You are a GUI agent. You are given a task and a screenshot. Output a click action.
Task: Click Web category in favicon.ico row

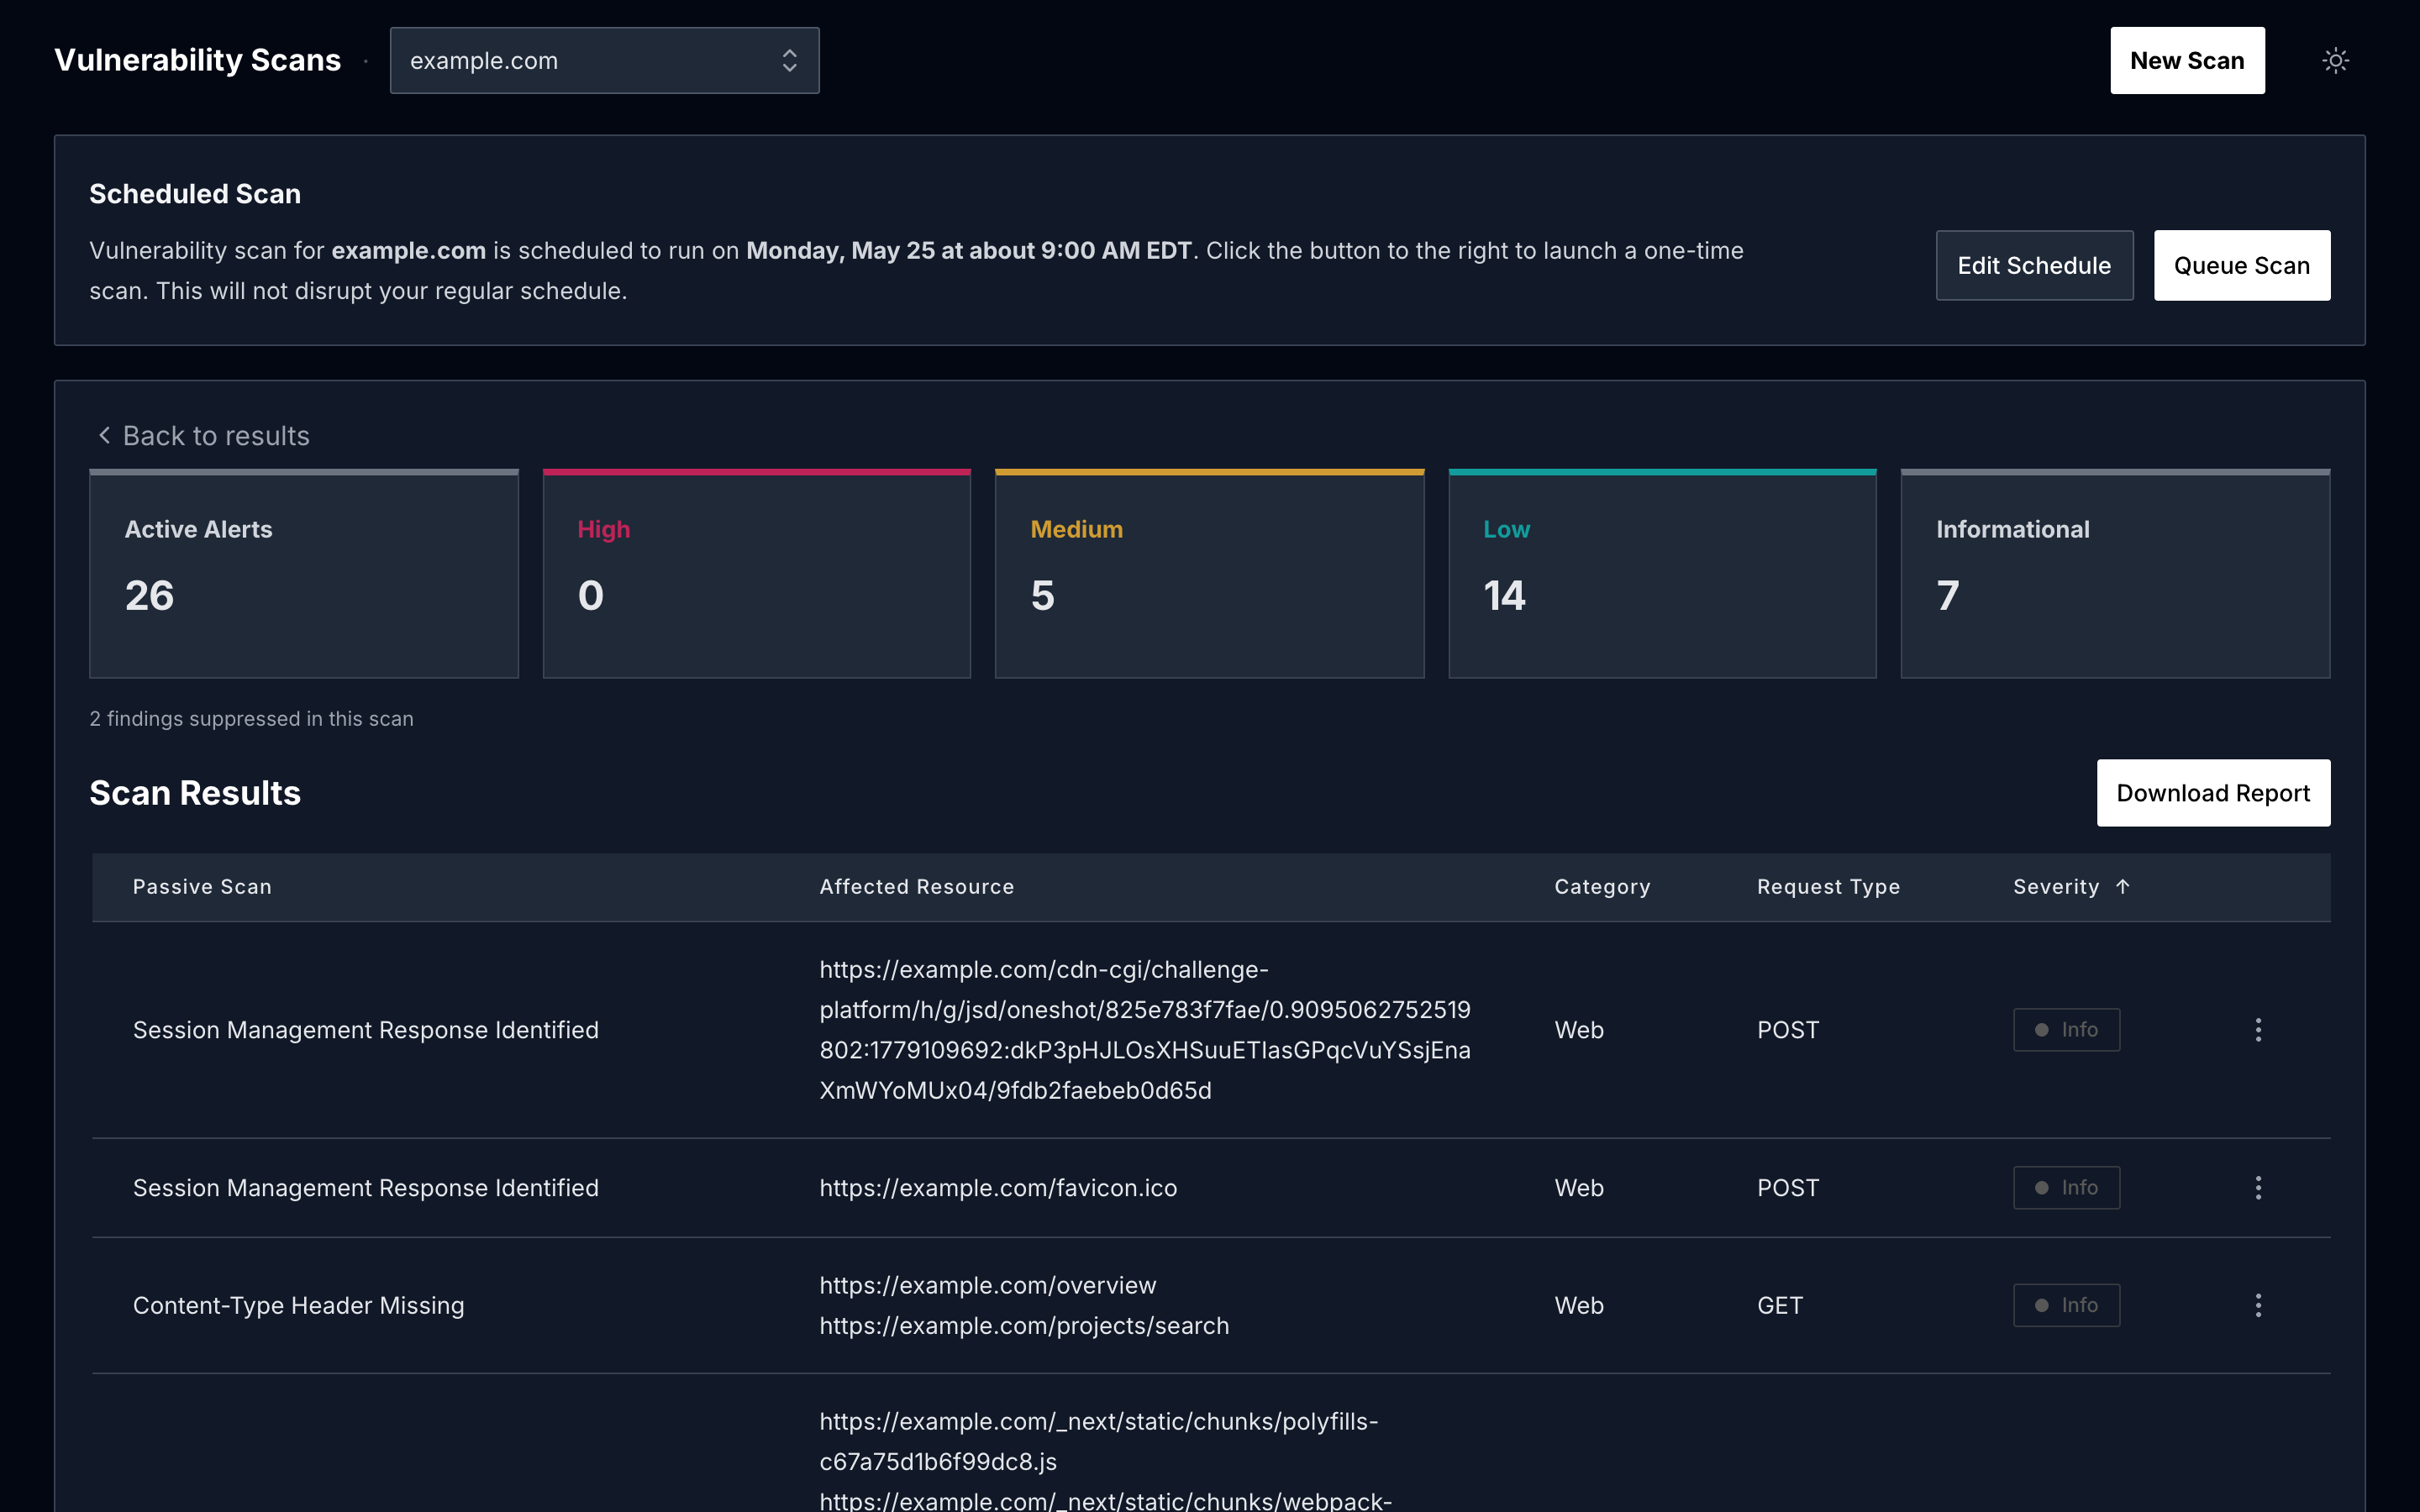coord(1579,1188)
